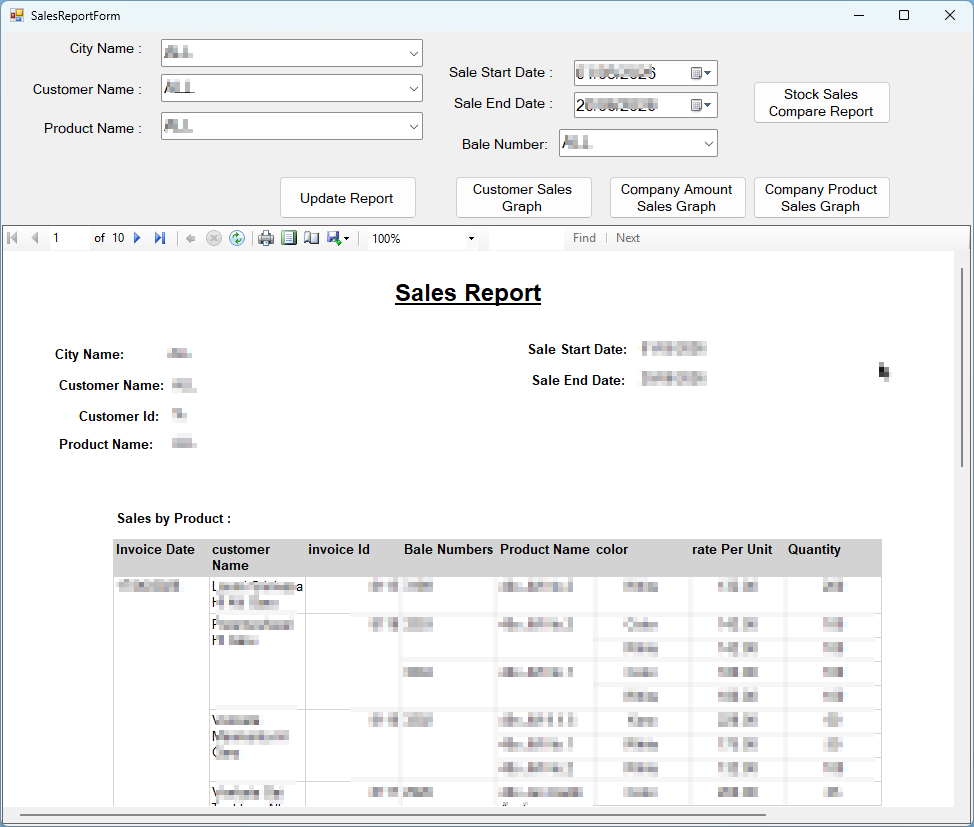974x827 pixels.
Task: Click color column header
Action: pyautogui.click(x=612, y=549)
